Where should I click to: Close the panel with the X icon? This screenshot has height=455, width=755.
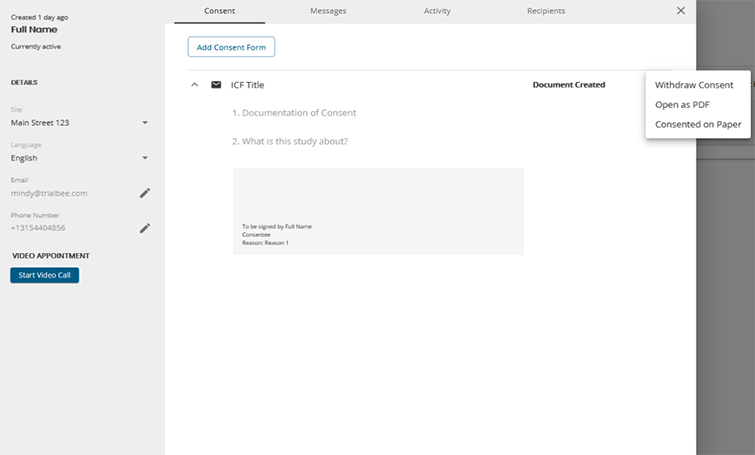pos(681,11)
